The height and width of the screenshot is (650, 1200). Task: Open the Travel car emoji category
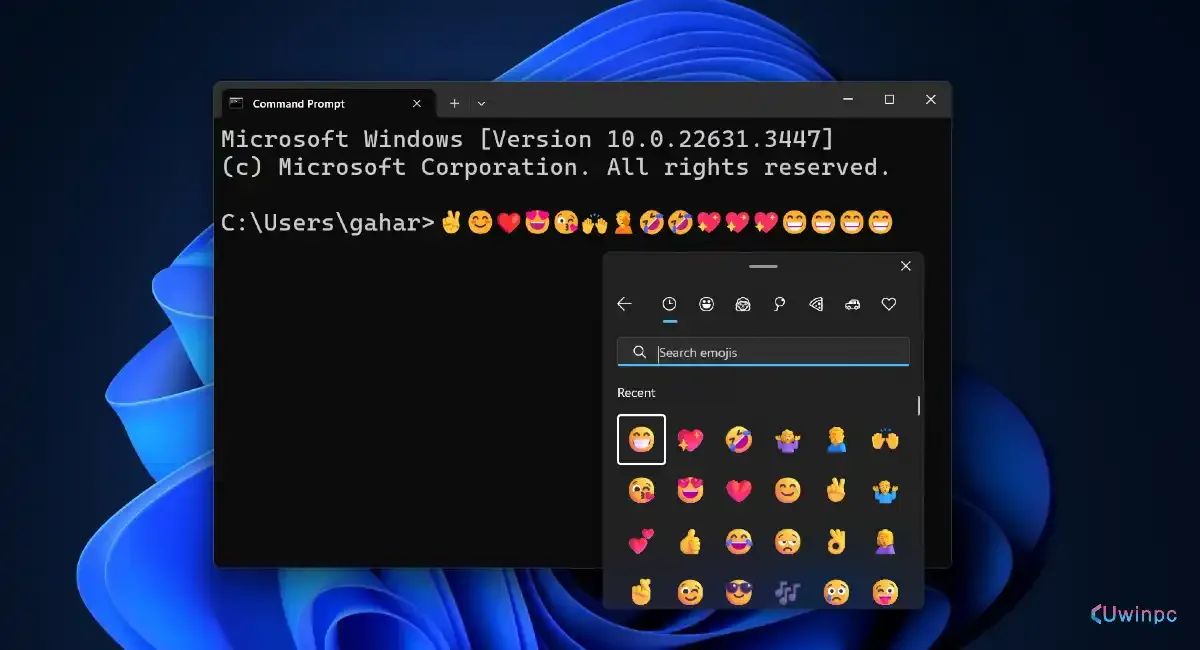pyautogui.click(x=851, y=304)
